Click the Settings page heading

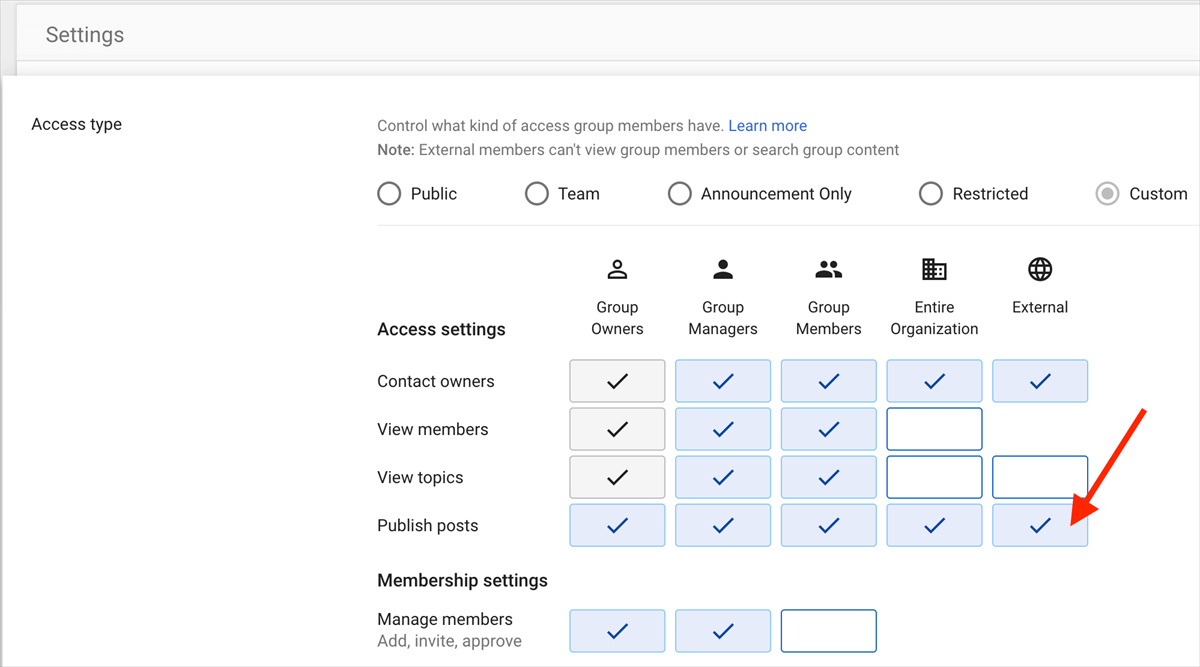(85, 35)
